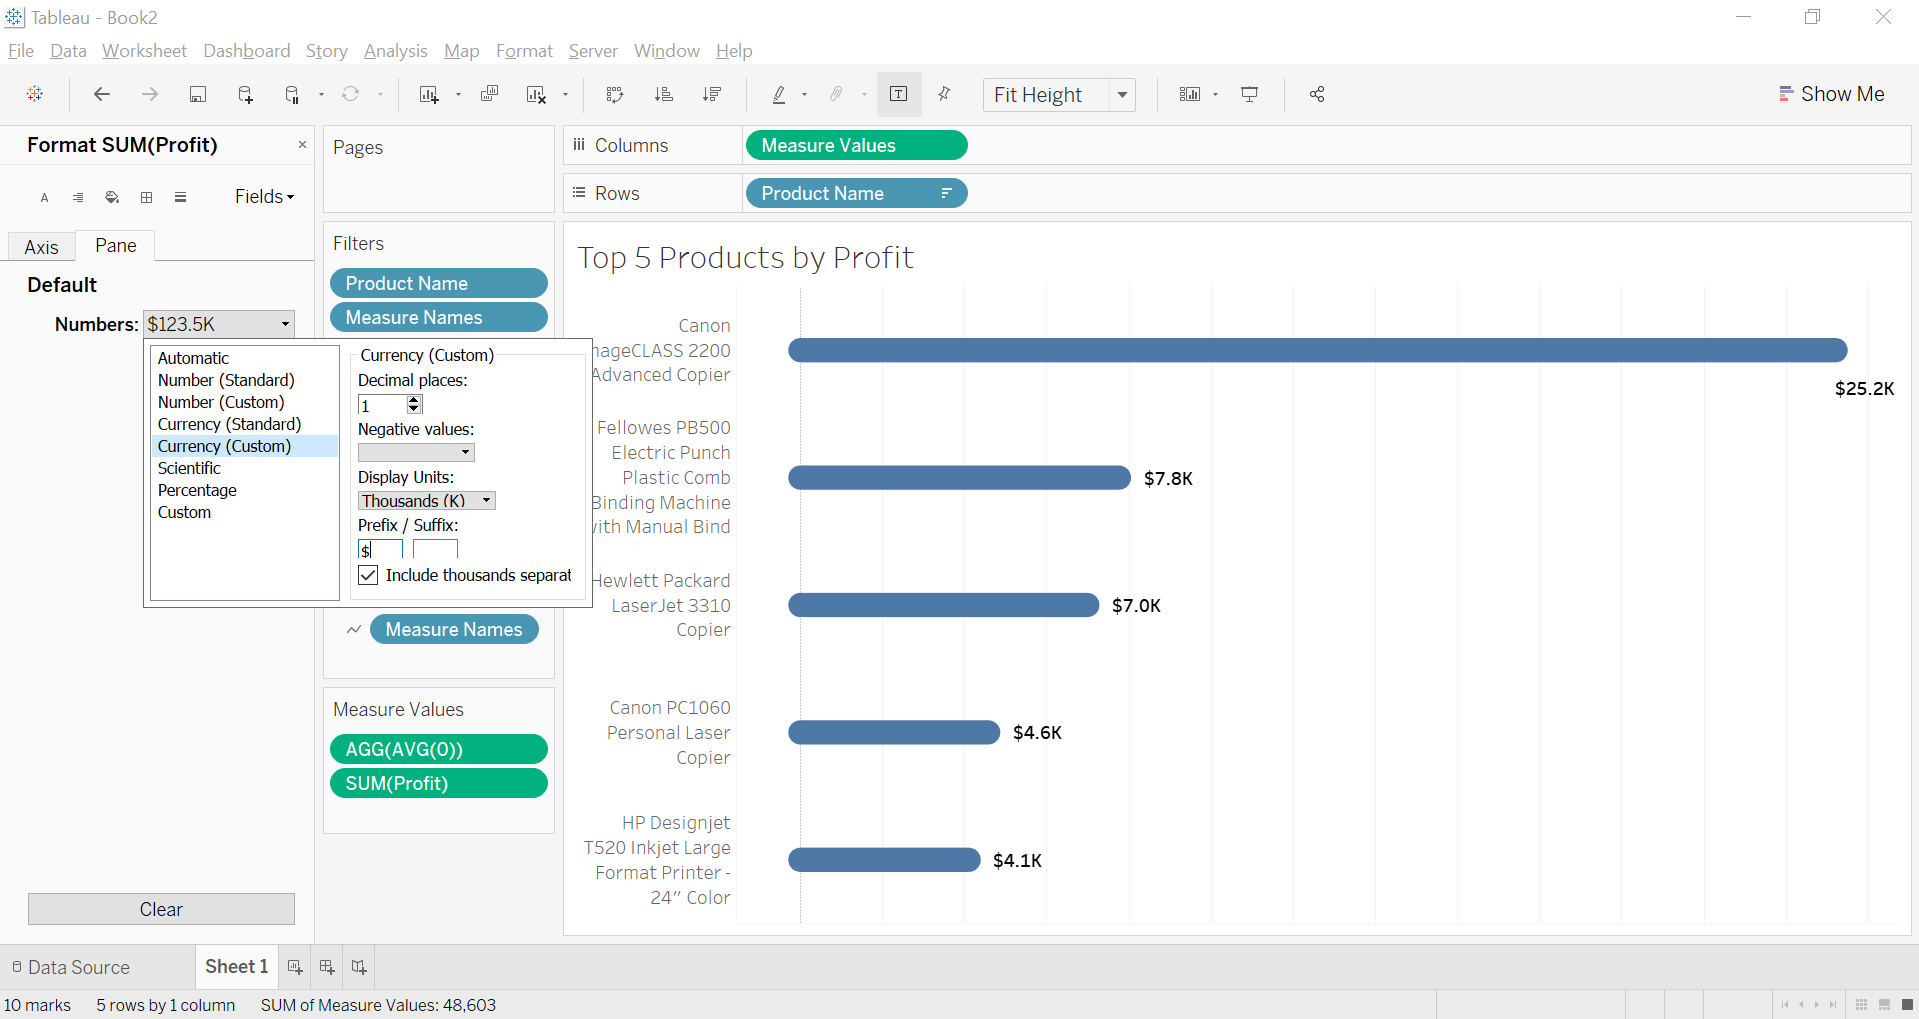Click the Duplicate worksheet toolbar icon
This screenshot has width=1919, height=1019.
pyautogui.click(x=489, y=94)
